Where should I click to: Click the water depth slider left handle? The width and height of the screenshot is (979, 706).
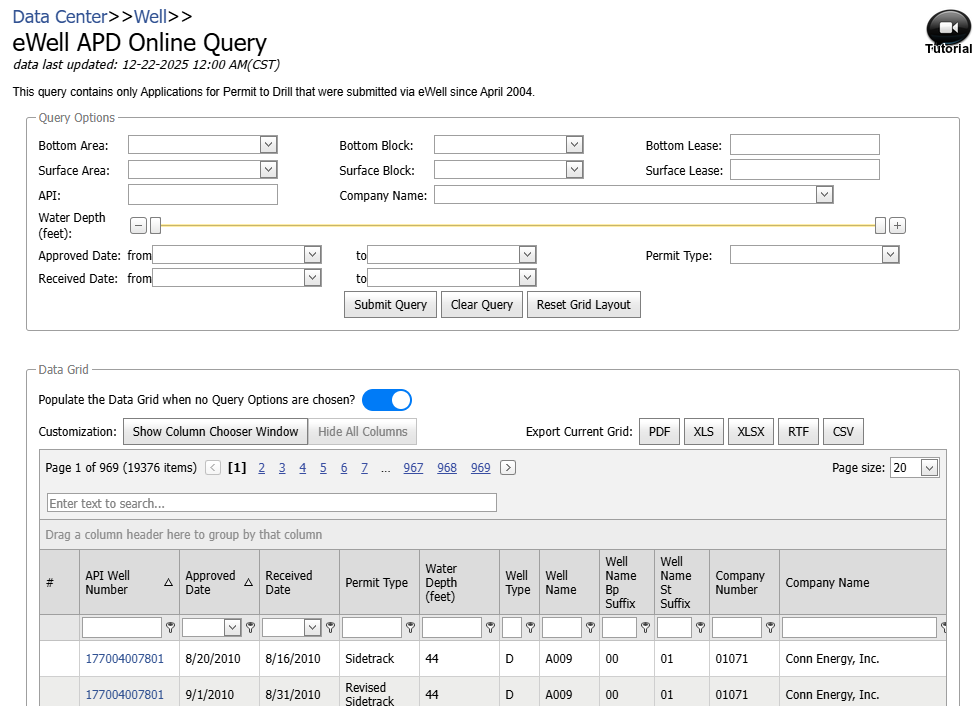(x=155, y=225)
